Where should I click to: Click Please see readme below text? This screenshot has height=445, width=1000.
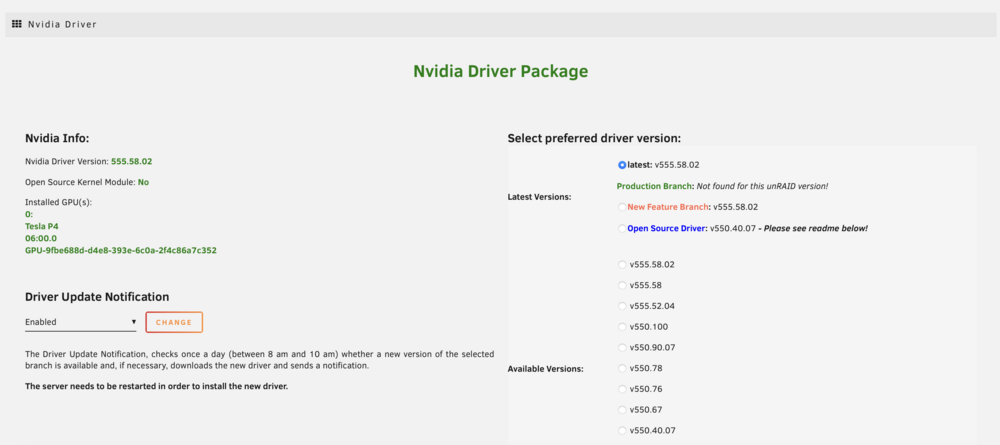(814, 228)
